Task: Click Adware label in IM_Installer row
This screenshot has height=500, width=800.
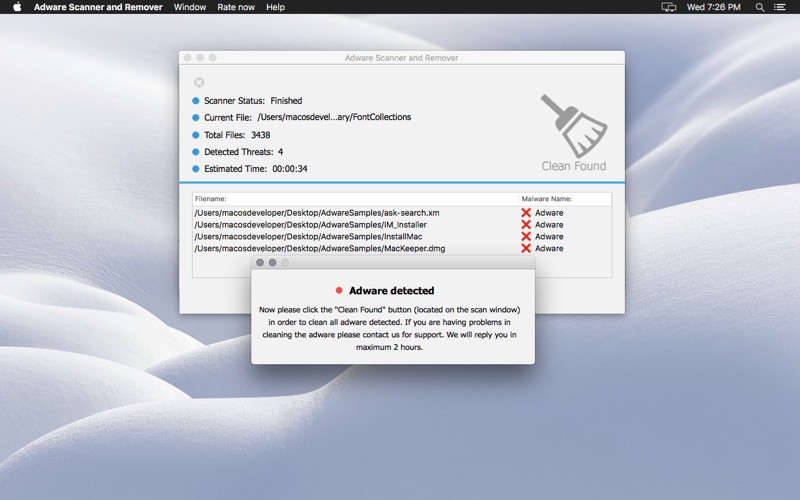Action: pyautogui.click(x=549, y=224)
